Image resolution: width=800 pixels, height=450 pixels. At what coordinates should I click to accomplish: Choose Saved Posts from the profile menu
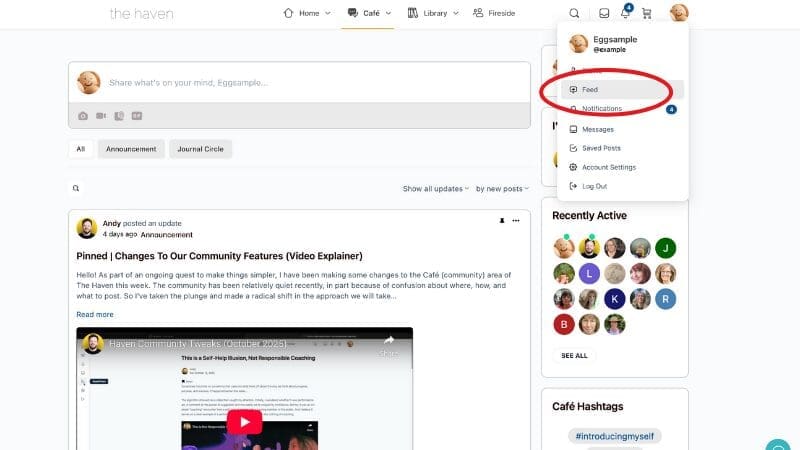601,148
